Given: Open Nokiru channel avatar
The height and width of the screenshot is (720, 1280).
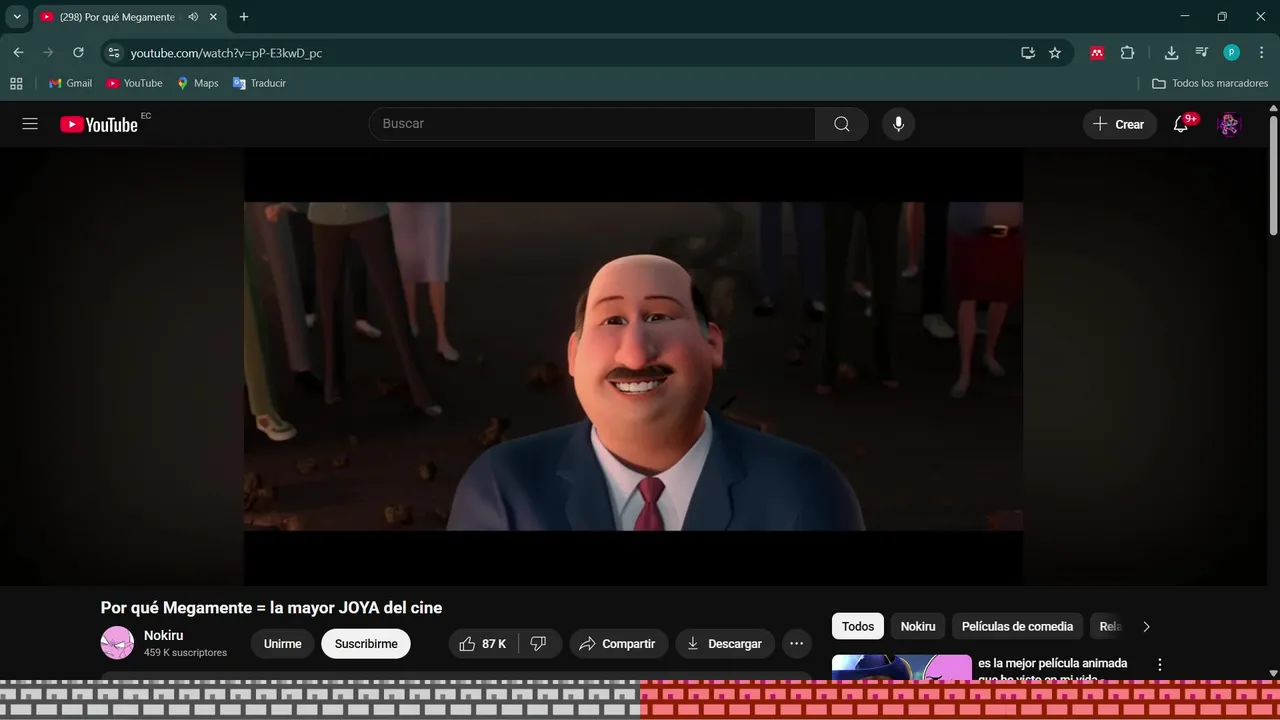Looking at the screenshot, I should (117, 643).
